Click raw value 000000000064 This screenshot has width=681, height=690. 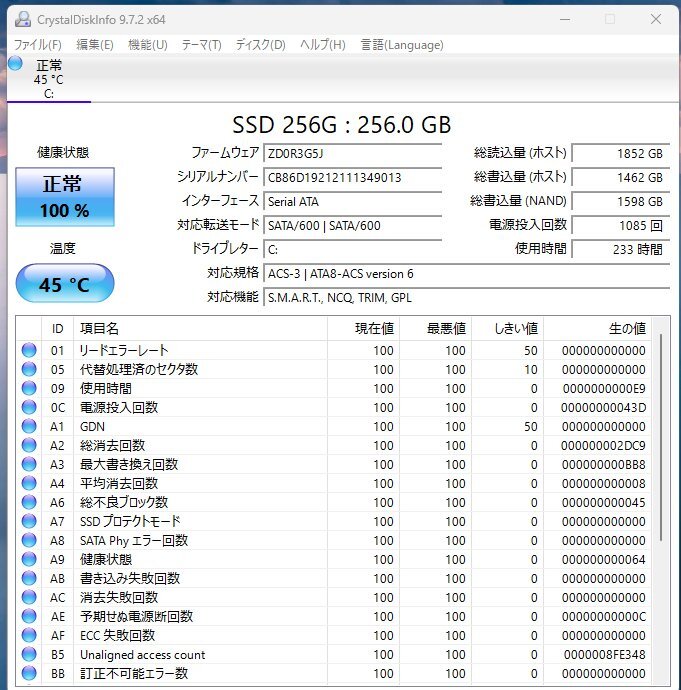604,559
